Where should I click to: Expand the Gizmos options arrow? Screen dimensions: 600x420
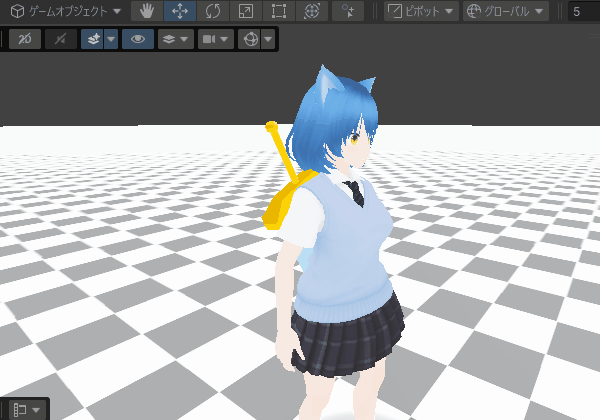(x=268, y=39)
